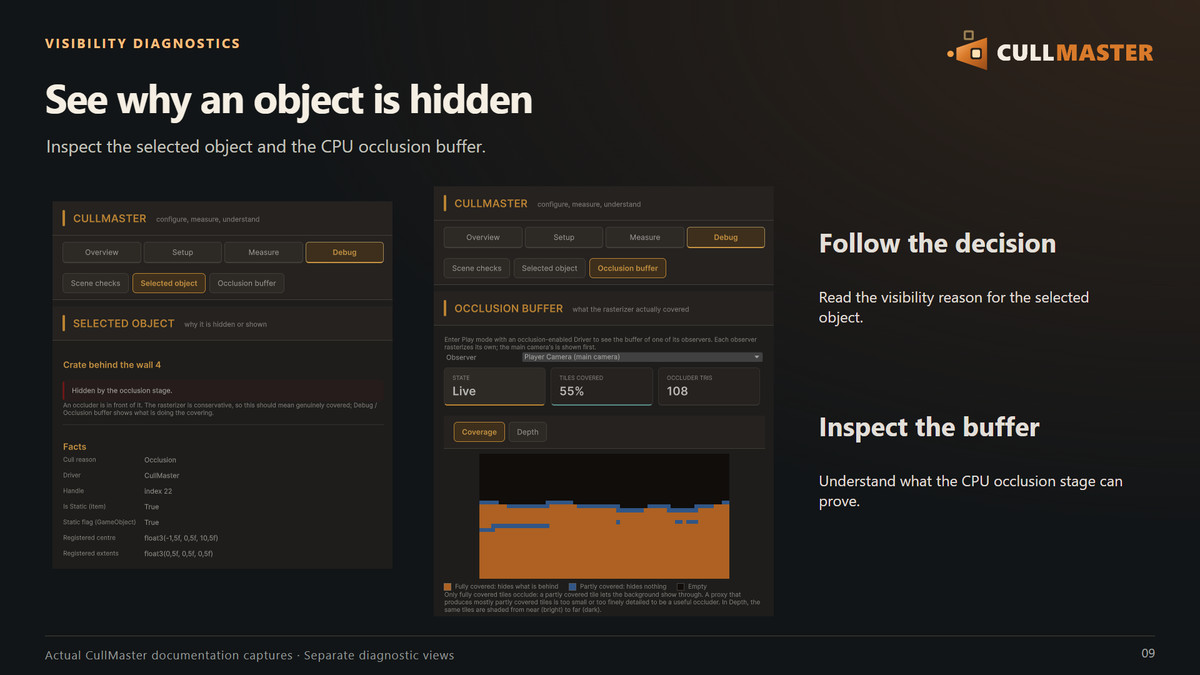Click the Driver value CullMaster
Screen dimensions: 1200x675
(x=162, y=476)
